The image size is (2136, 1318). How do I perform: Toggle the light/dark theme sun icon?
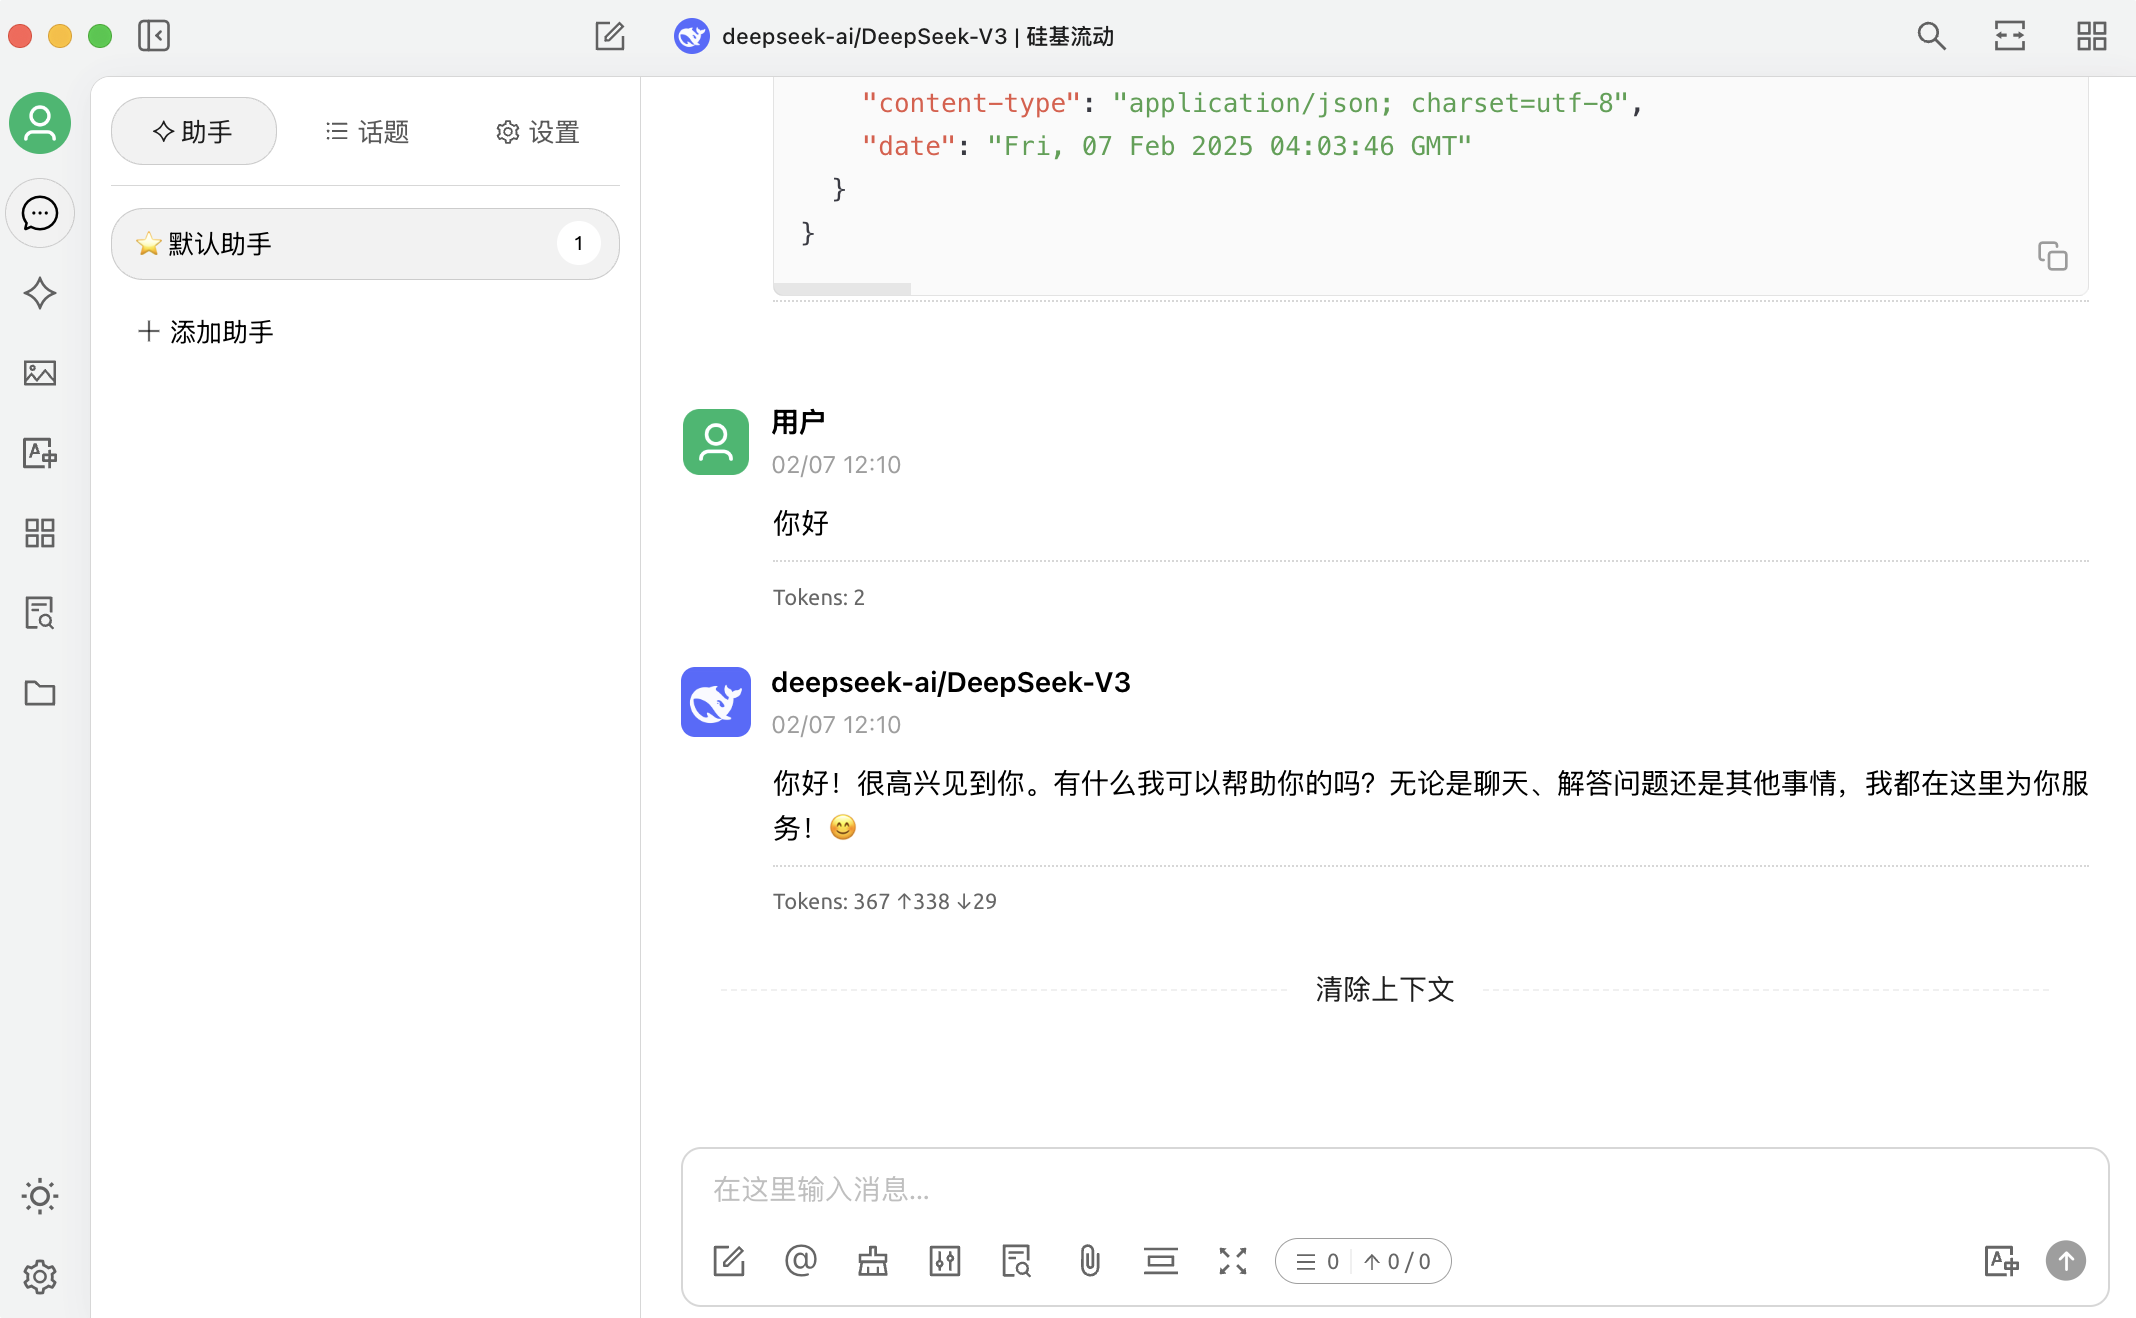point(40,1196)
